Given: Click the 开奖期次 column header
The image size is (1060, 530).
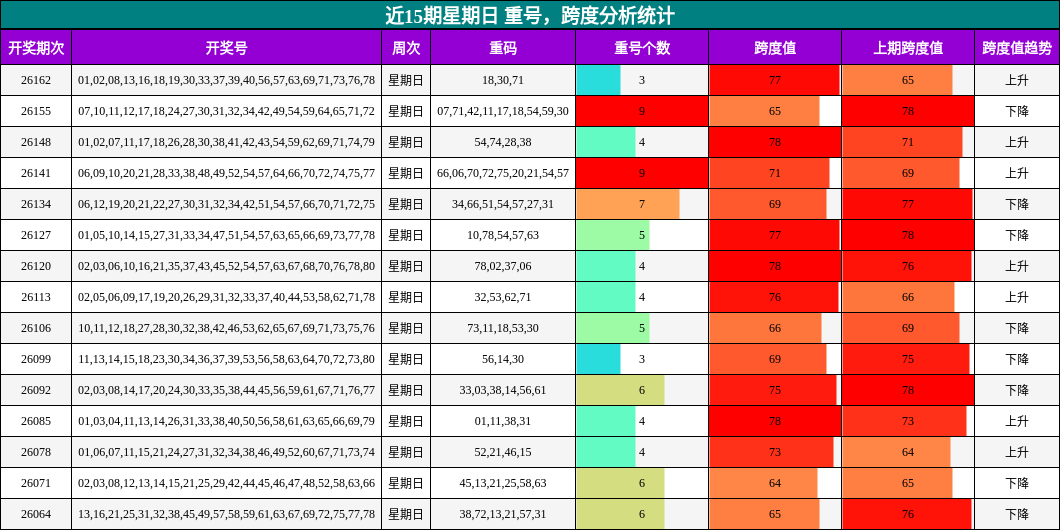Looking at the screenshot, I should click(36, 47).
